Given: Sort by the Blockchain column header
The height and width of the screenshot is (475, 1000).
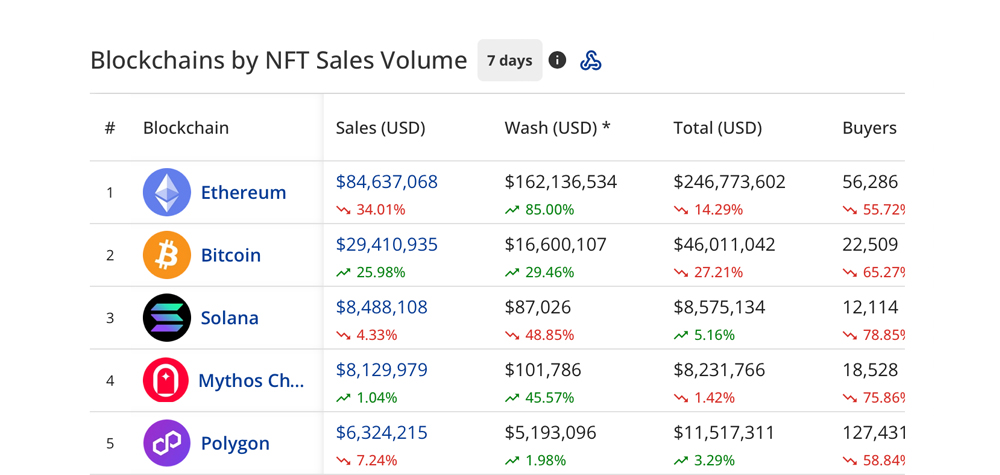Looking at the screenshot, I should click(186, 128).
